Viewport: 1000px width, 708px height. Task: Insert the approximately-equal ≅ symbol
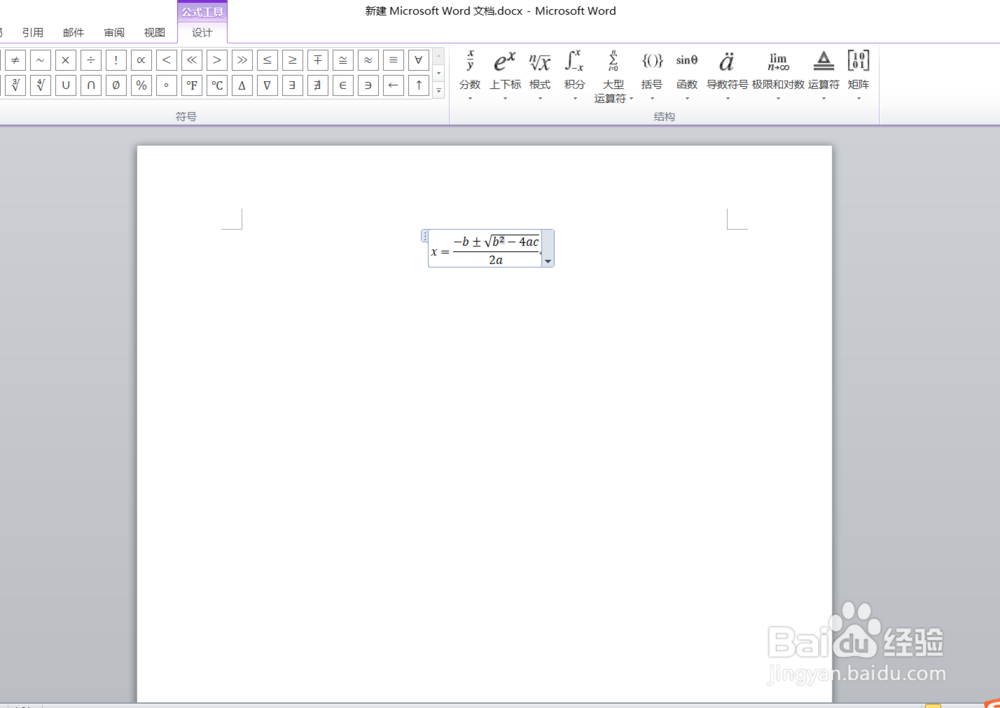pos(342,61)
